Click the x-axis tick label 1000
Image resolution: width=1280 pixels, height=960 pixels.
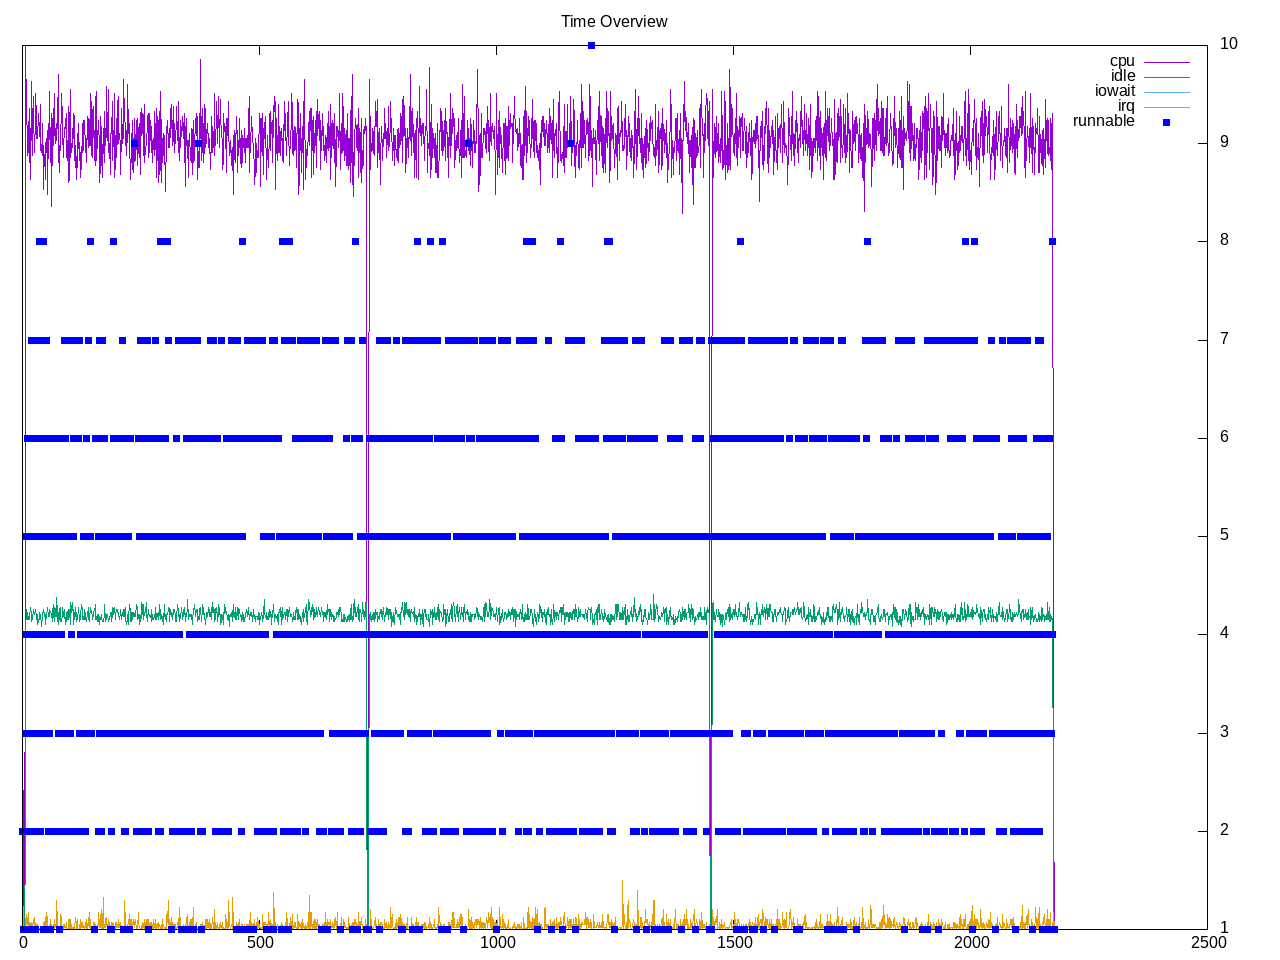click(x=497, y=943)
